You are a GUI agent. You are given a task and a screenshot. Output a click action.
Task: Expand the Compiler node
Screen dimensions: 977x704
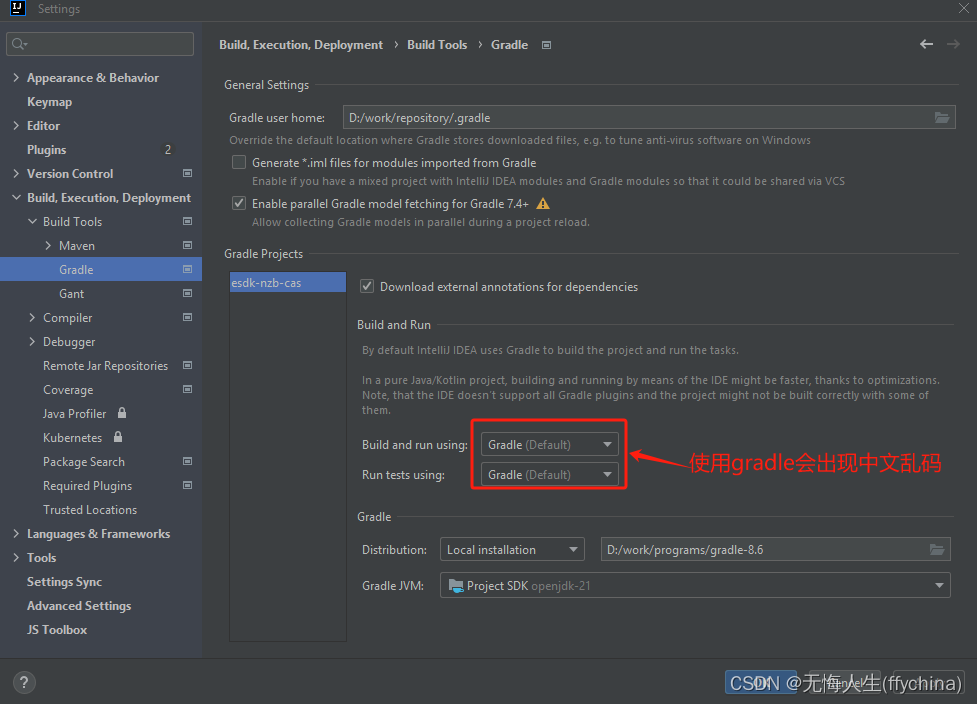[32, 317]
